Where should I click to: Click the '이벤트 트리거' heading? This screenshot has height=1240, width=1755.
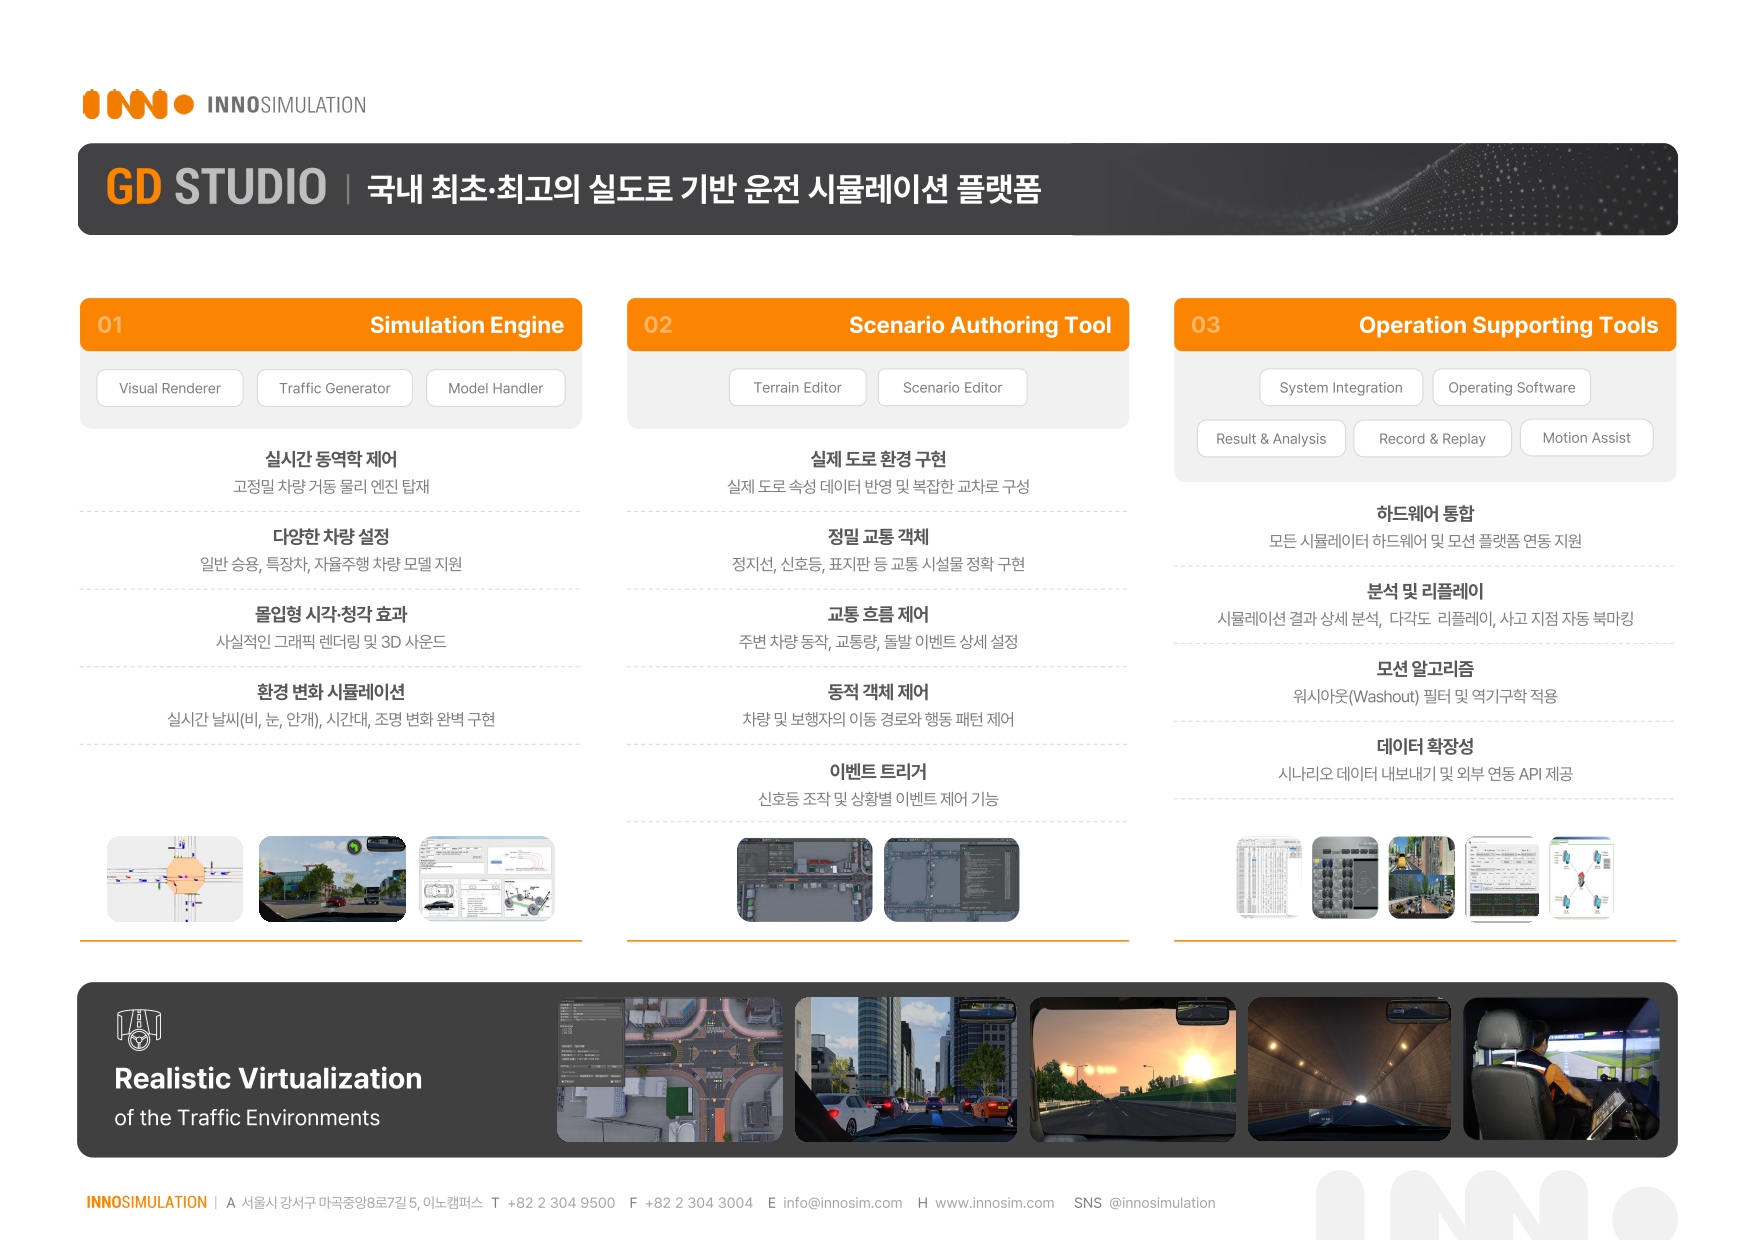[878, 772]
